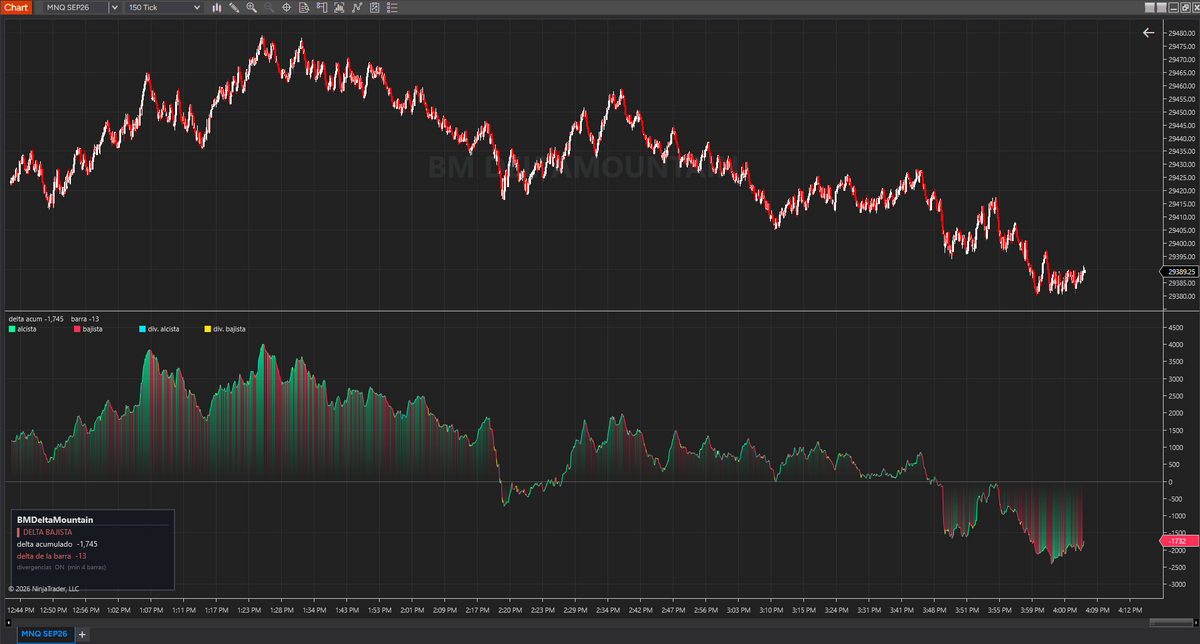Zoom in with the magnifier plus icon
The width and height of the screenshot is (1200, 644).
(x=251, y=7)
